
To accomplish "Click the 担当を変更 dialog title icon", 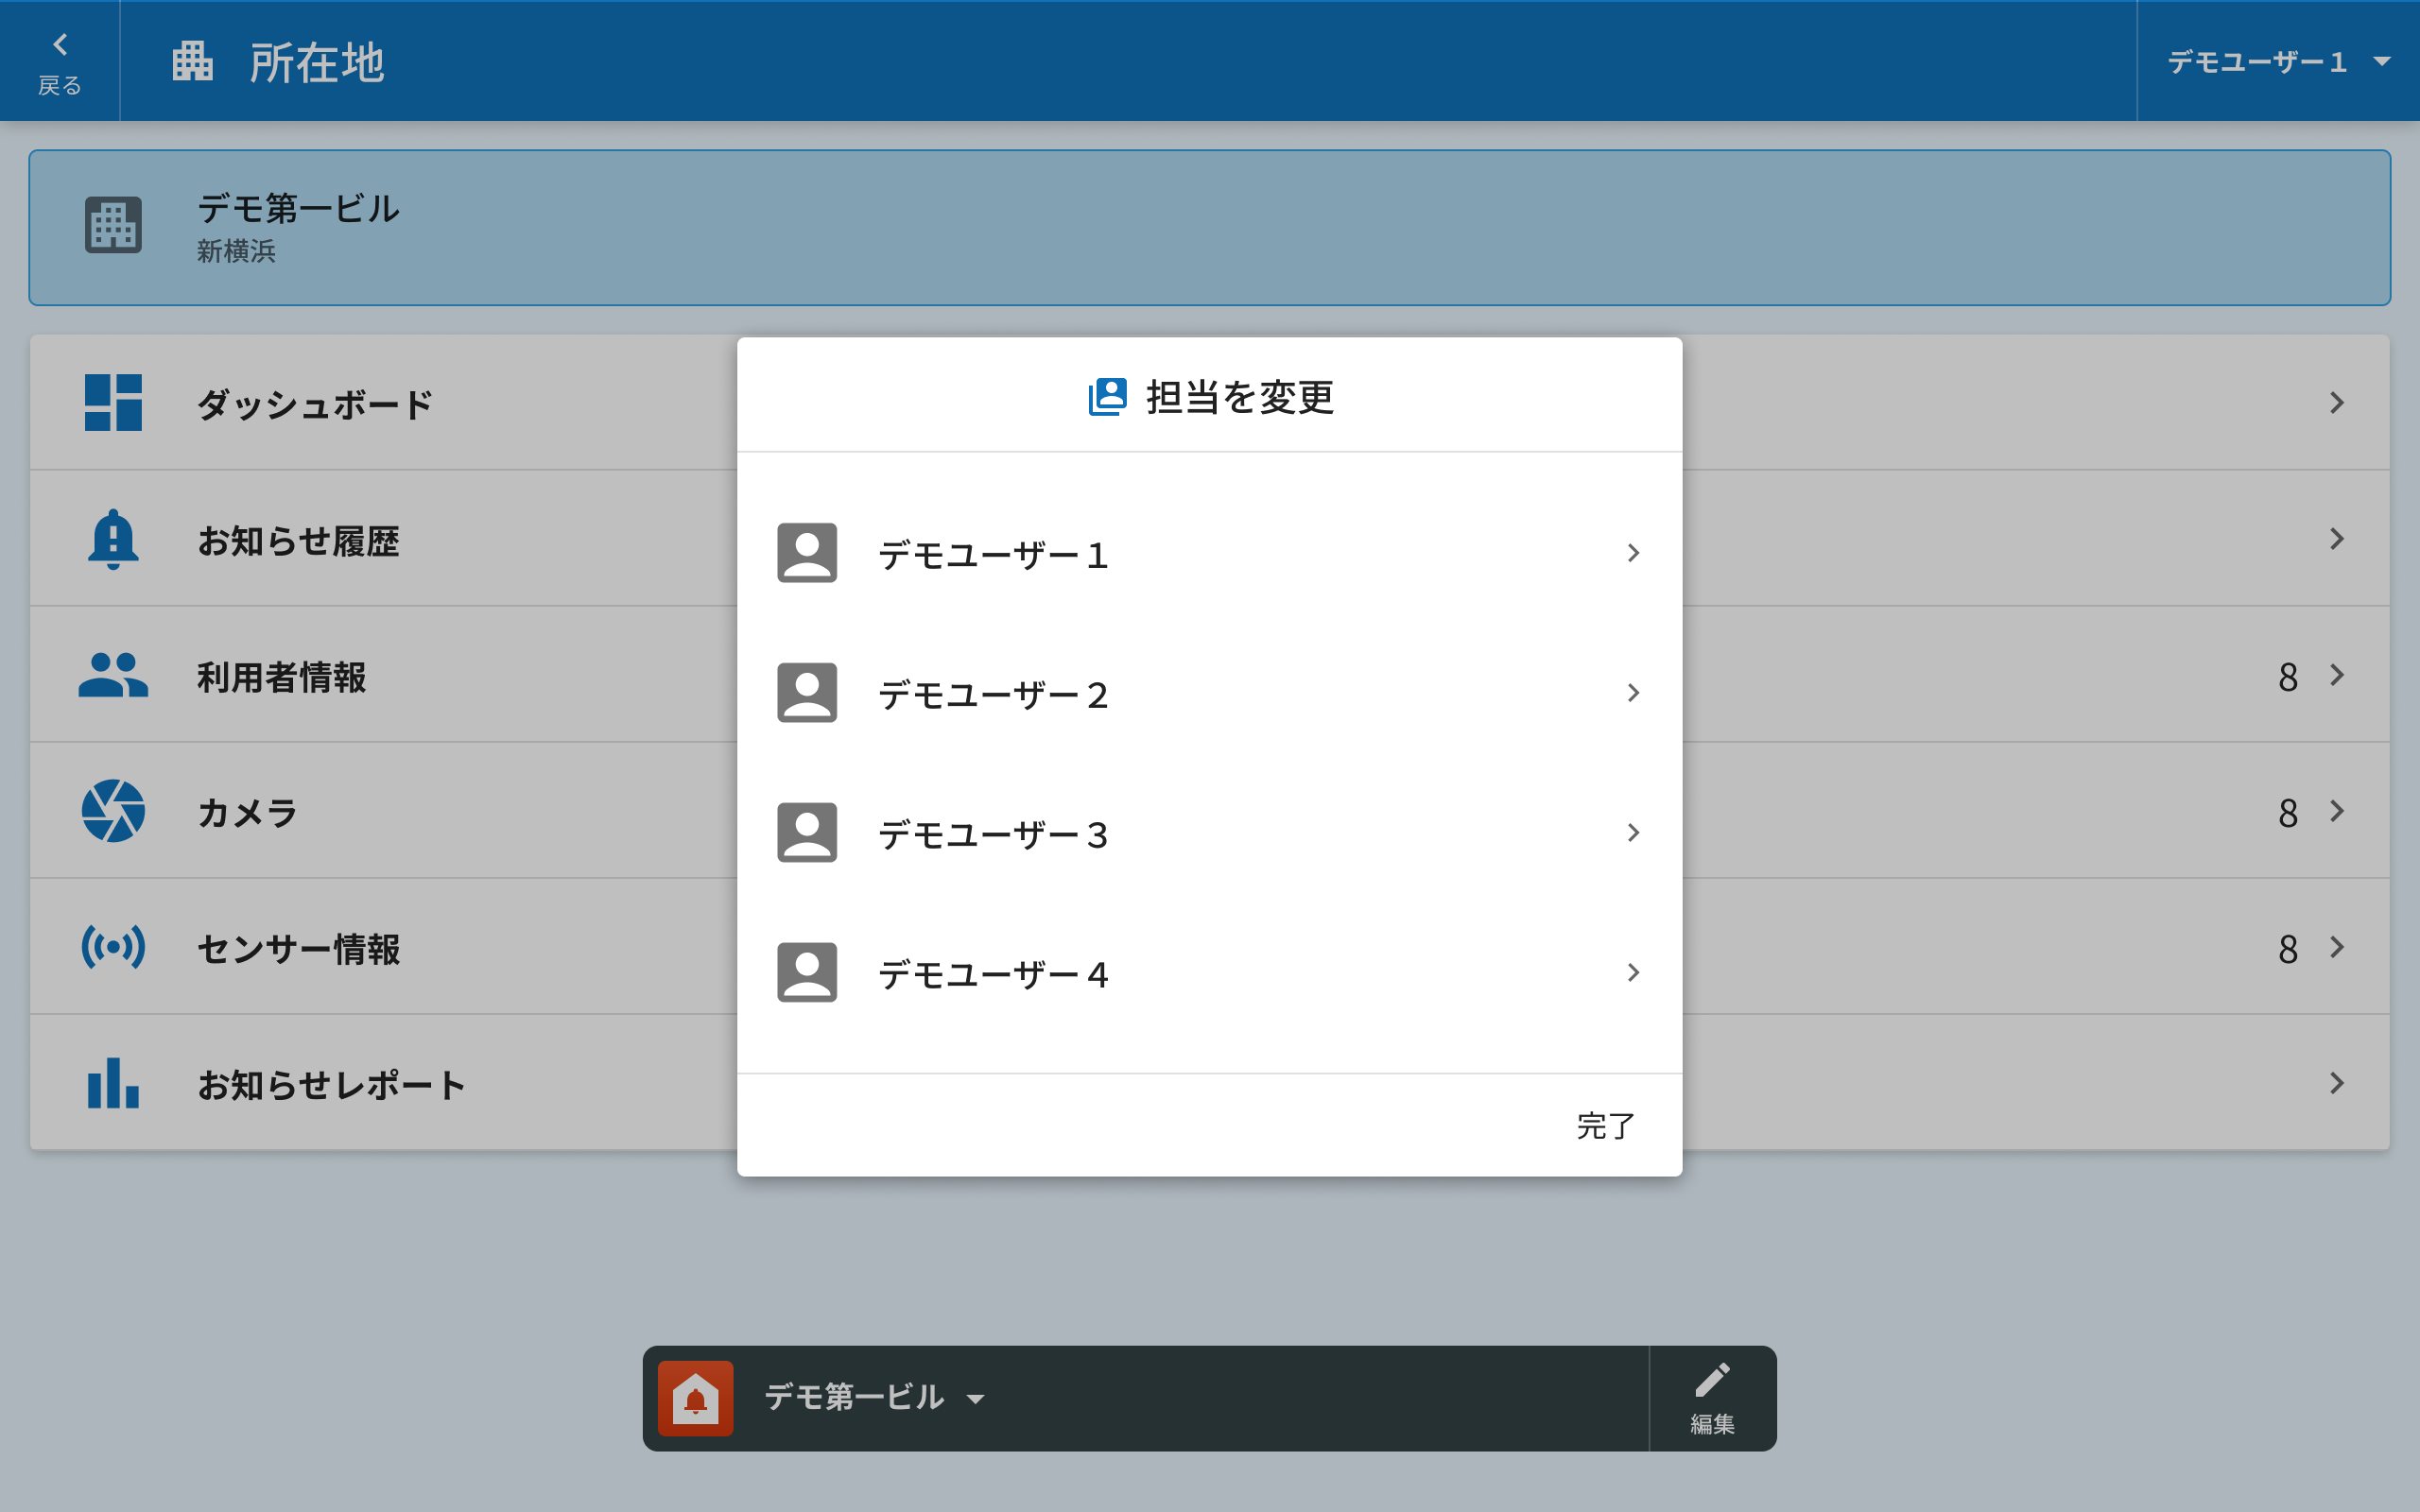I will coord(1107,397).
